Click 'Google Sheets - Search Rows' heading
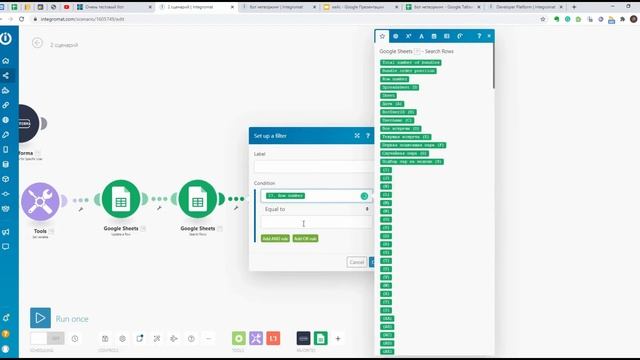This screenshot has height=360, width=640. [x=416, y=51]
